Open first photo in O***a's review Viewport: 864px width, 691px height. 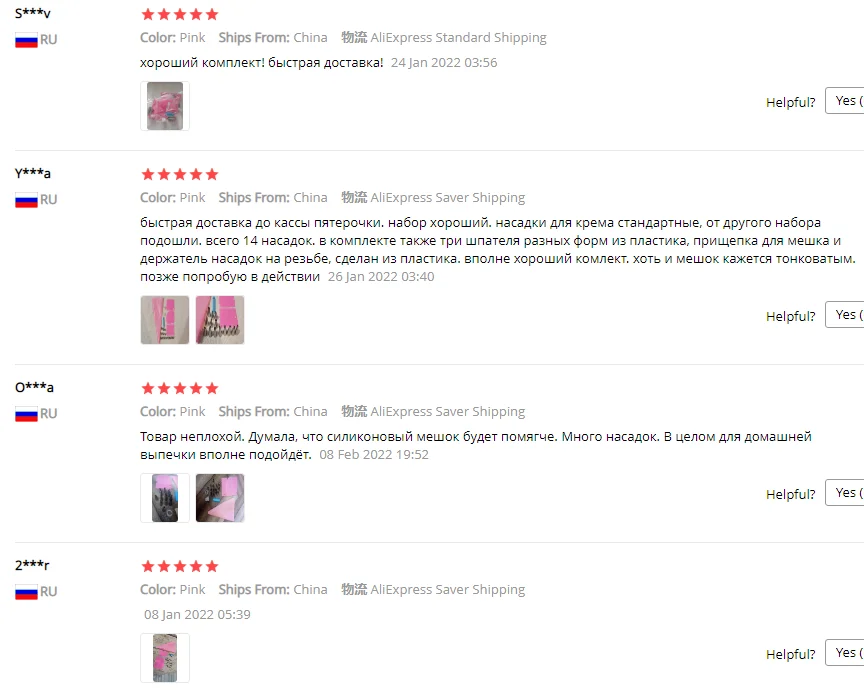click(165, 498)
